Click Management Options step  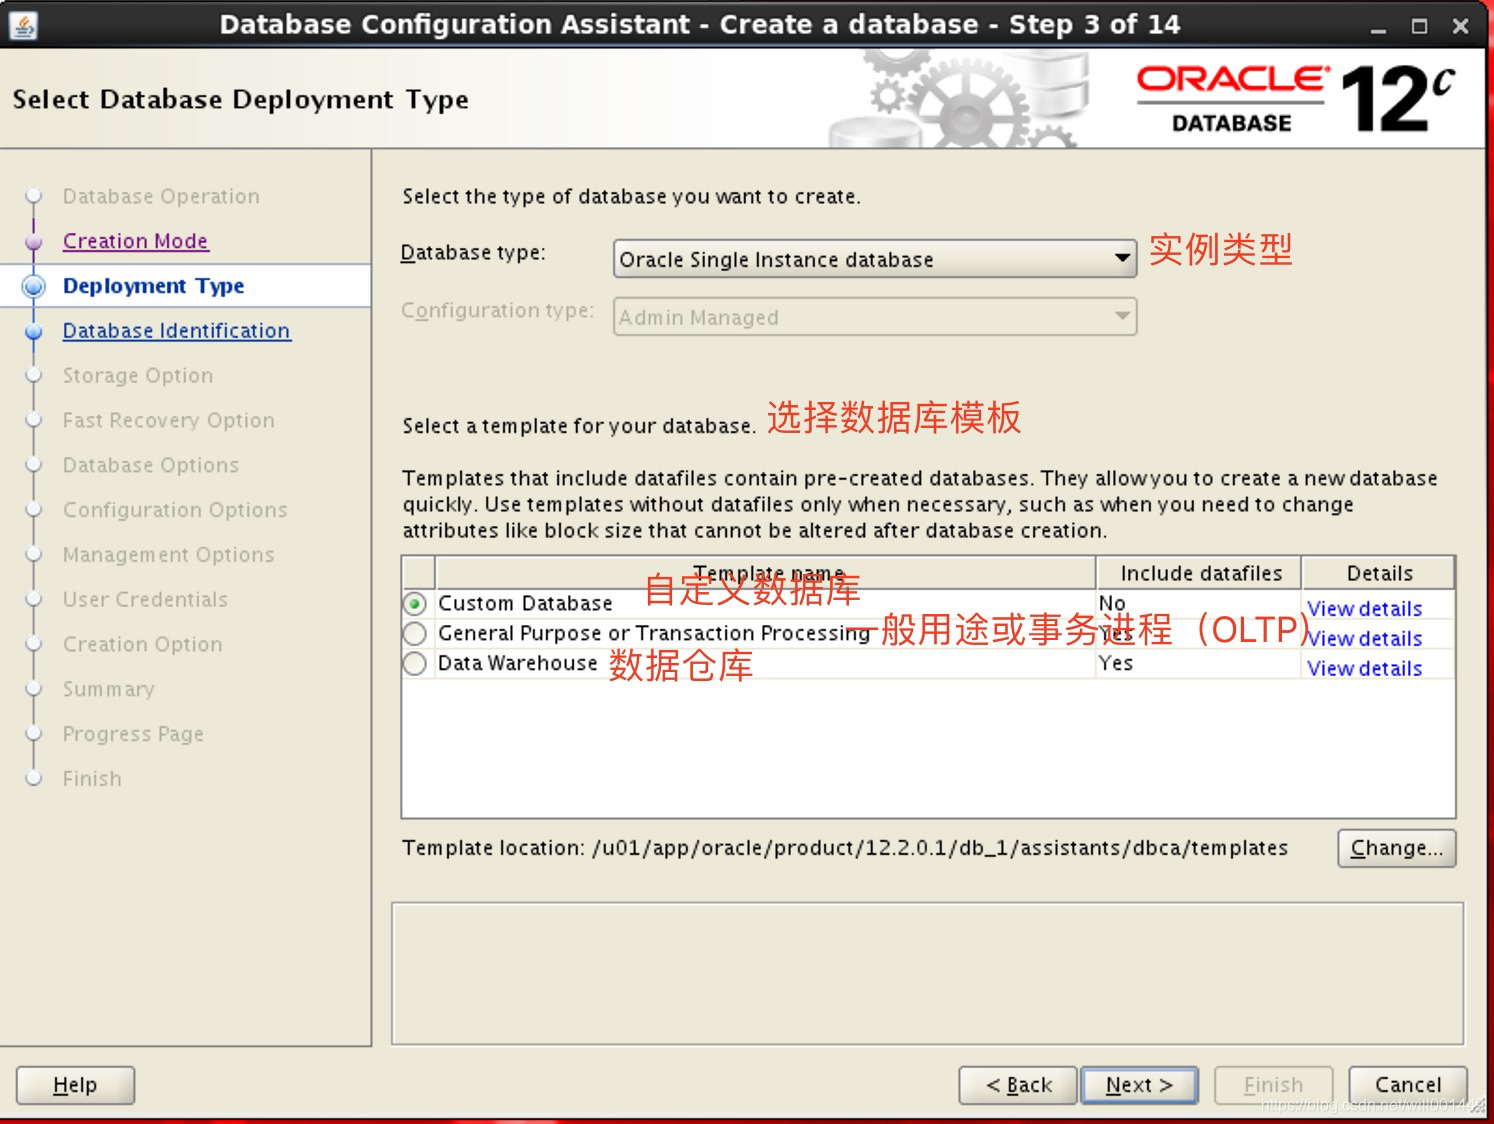(168, 555)
